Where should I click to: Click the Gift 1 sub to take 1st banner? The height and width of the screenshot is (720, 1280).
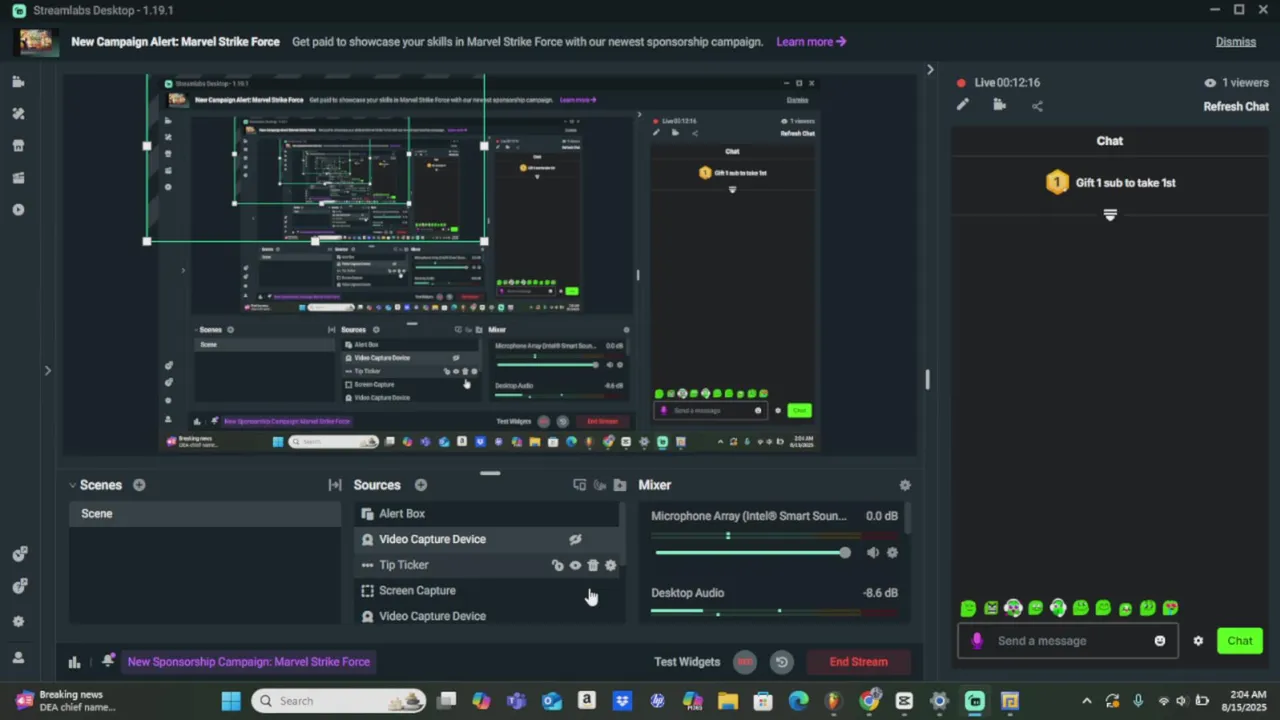1110,183
